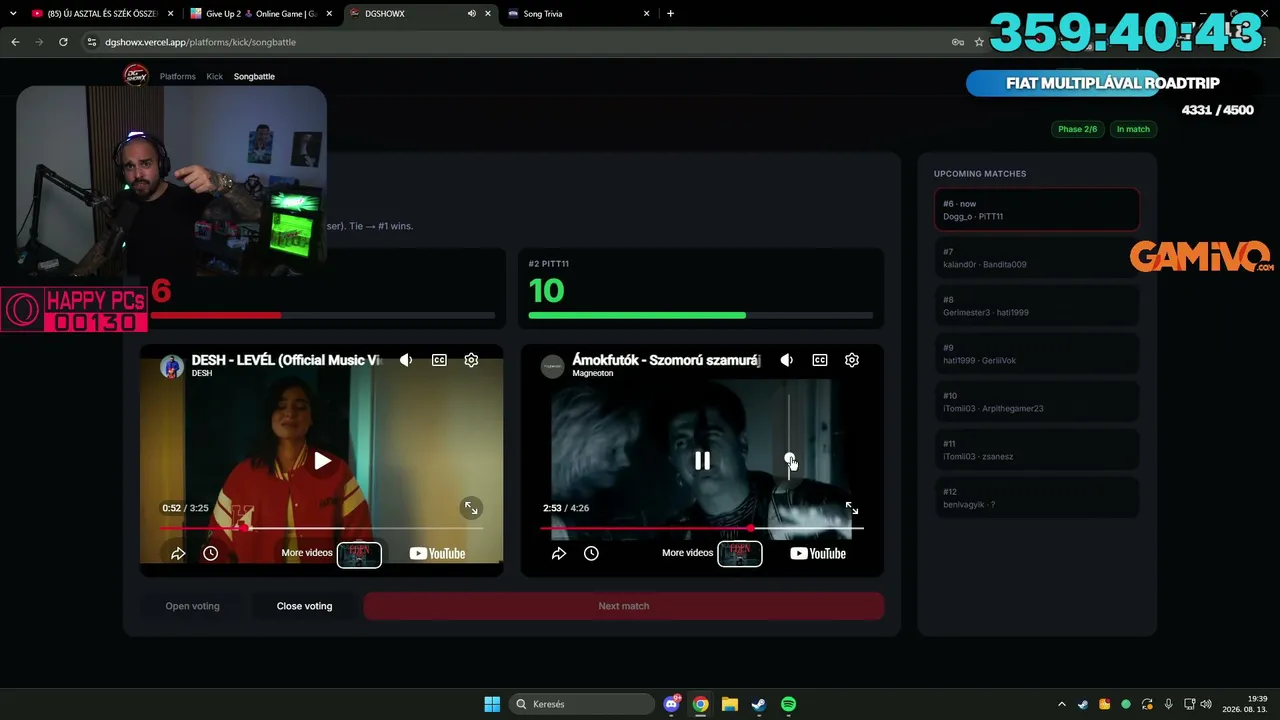Click the Open voting button
The width and height of the screenshot is (1280, 720).
[192, 606]
